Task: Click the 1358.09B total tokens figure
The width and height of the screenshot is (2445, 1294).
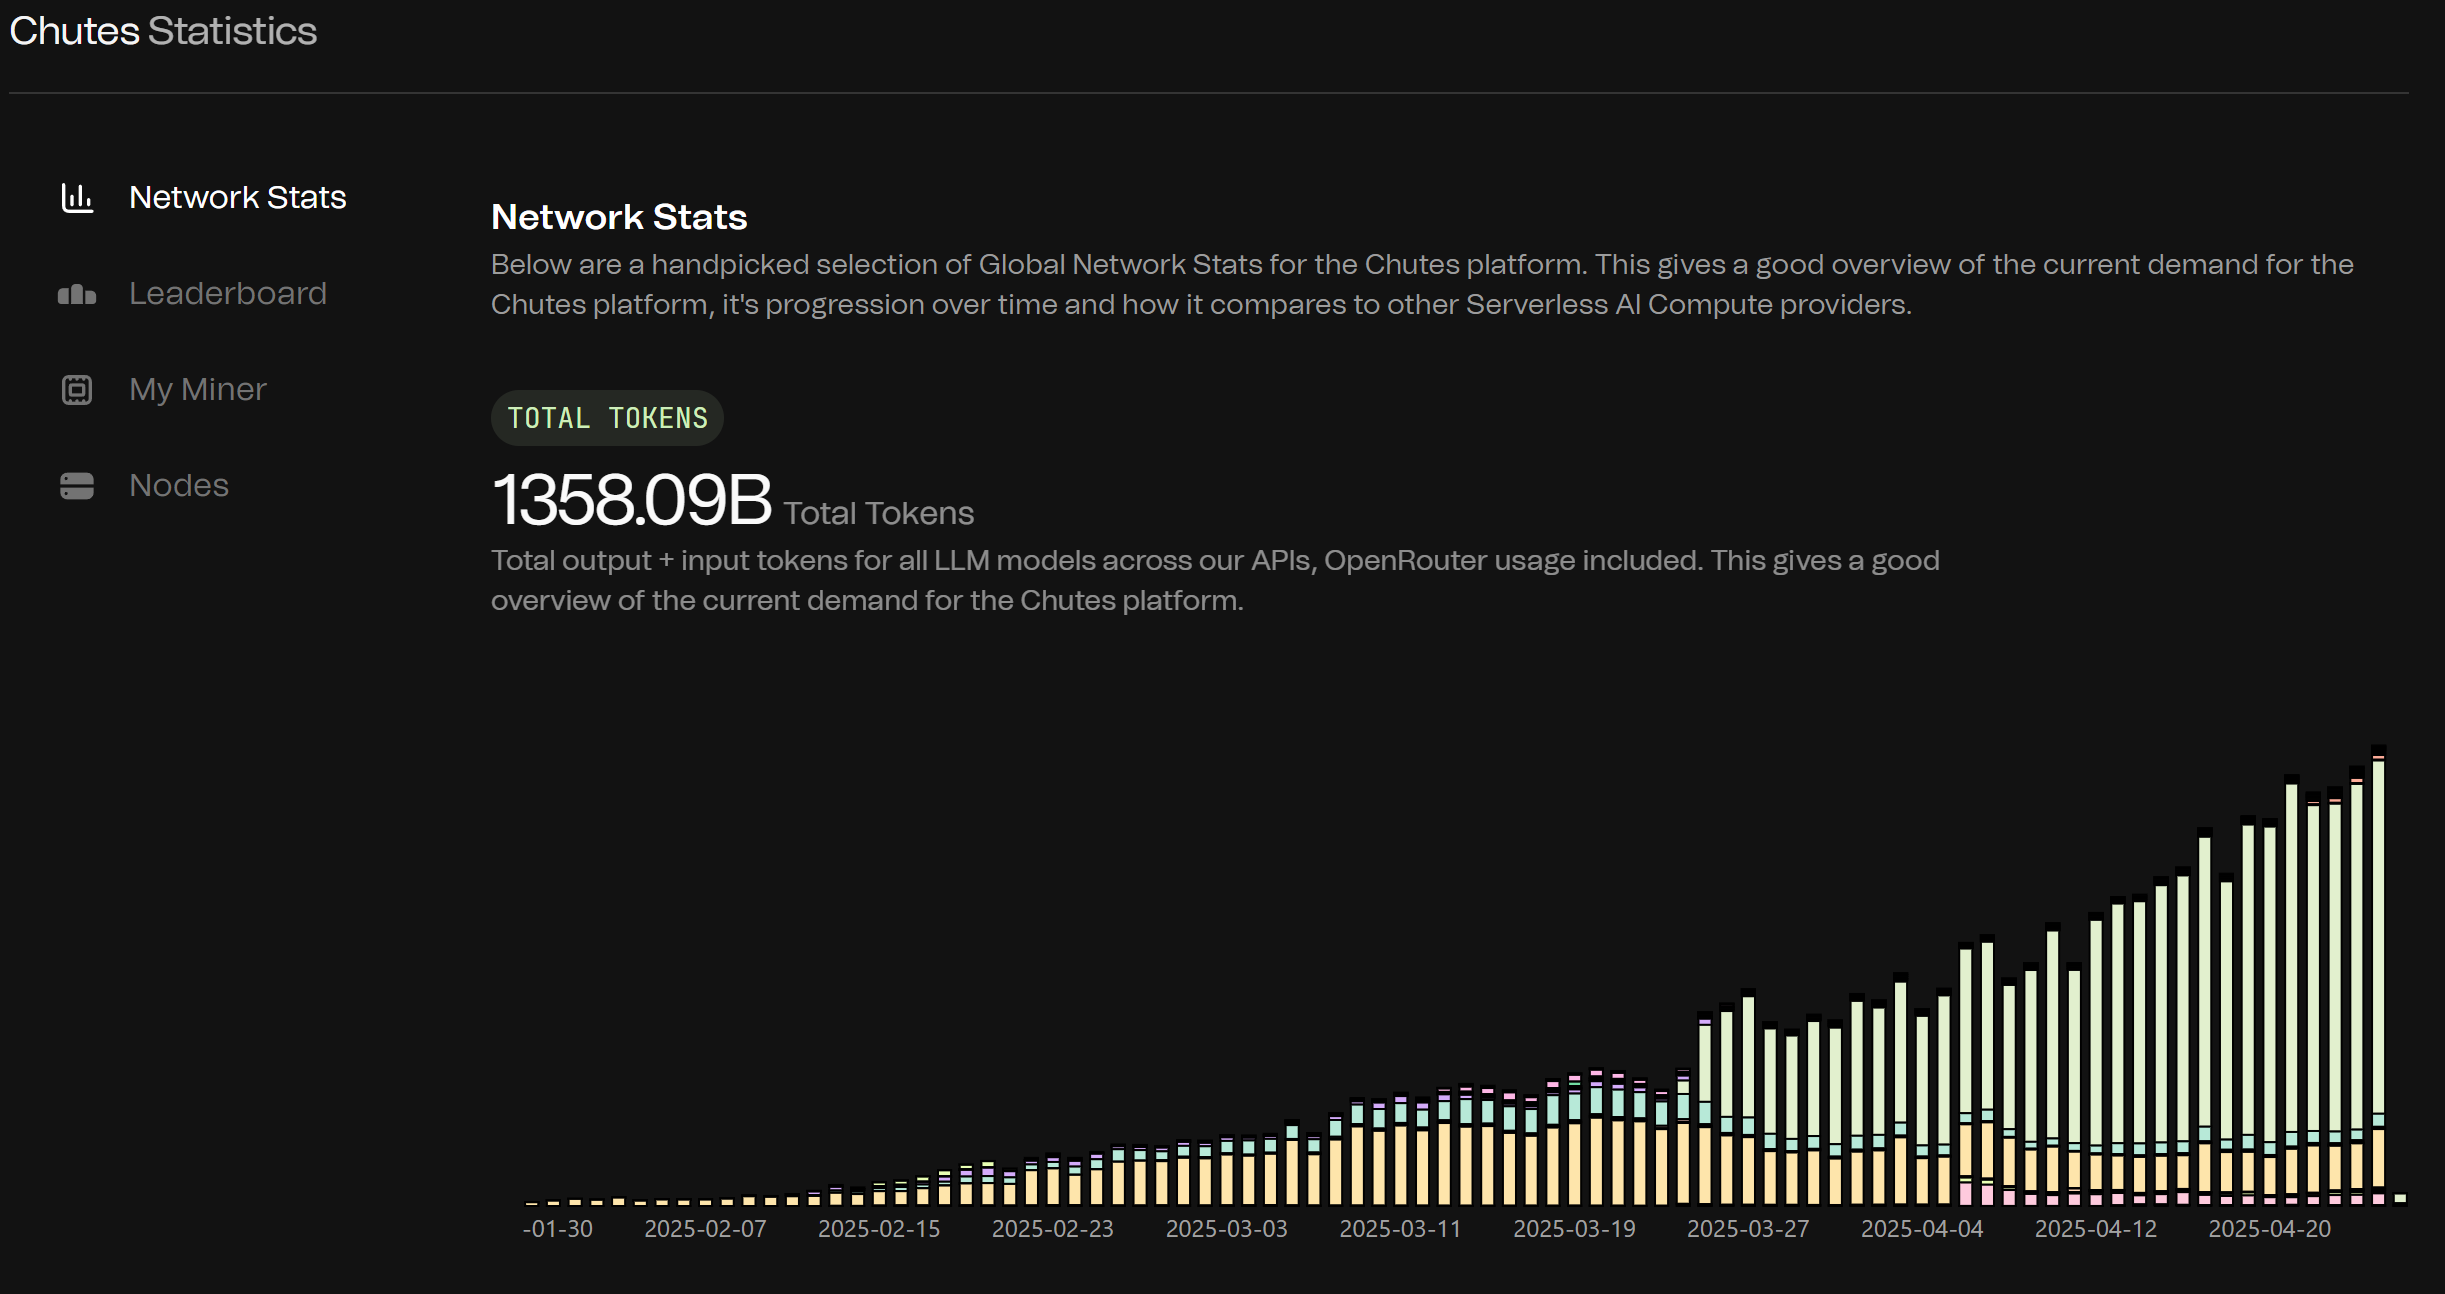Action: (x=631, y=500)
